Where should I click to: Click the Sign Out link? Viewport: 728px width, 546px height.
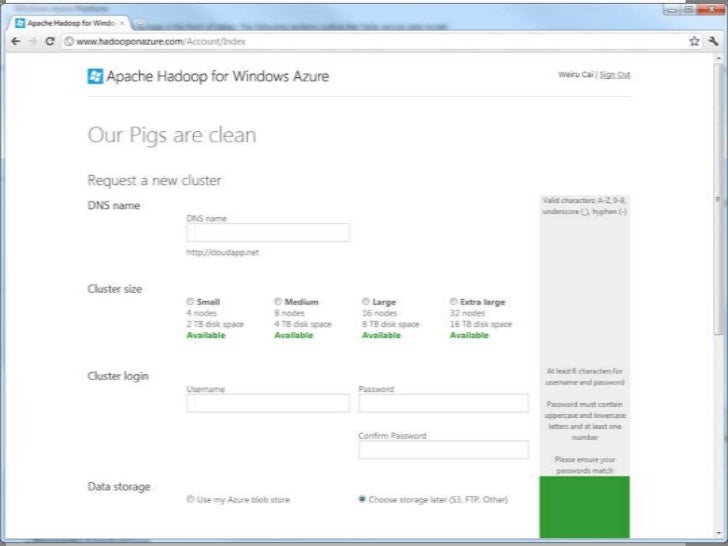pyautogui.click(x=615, y=75)
